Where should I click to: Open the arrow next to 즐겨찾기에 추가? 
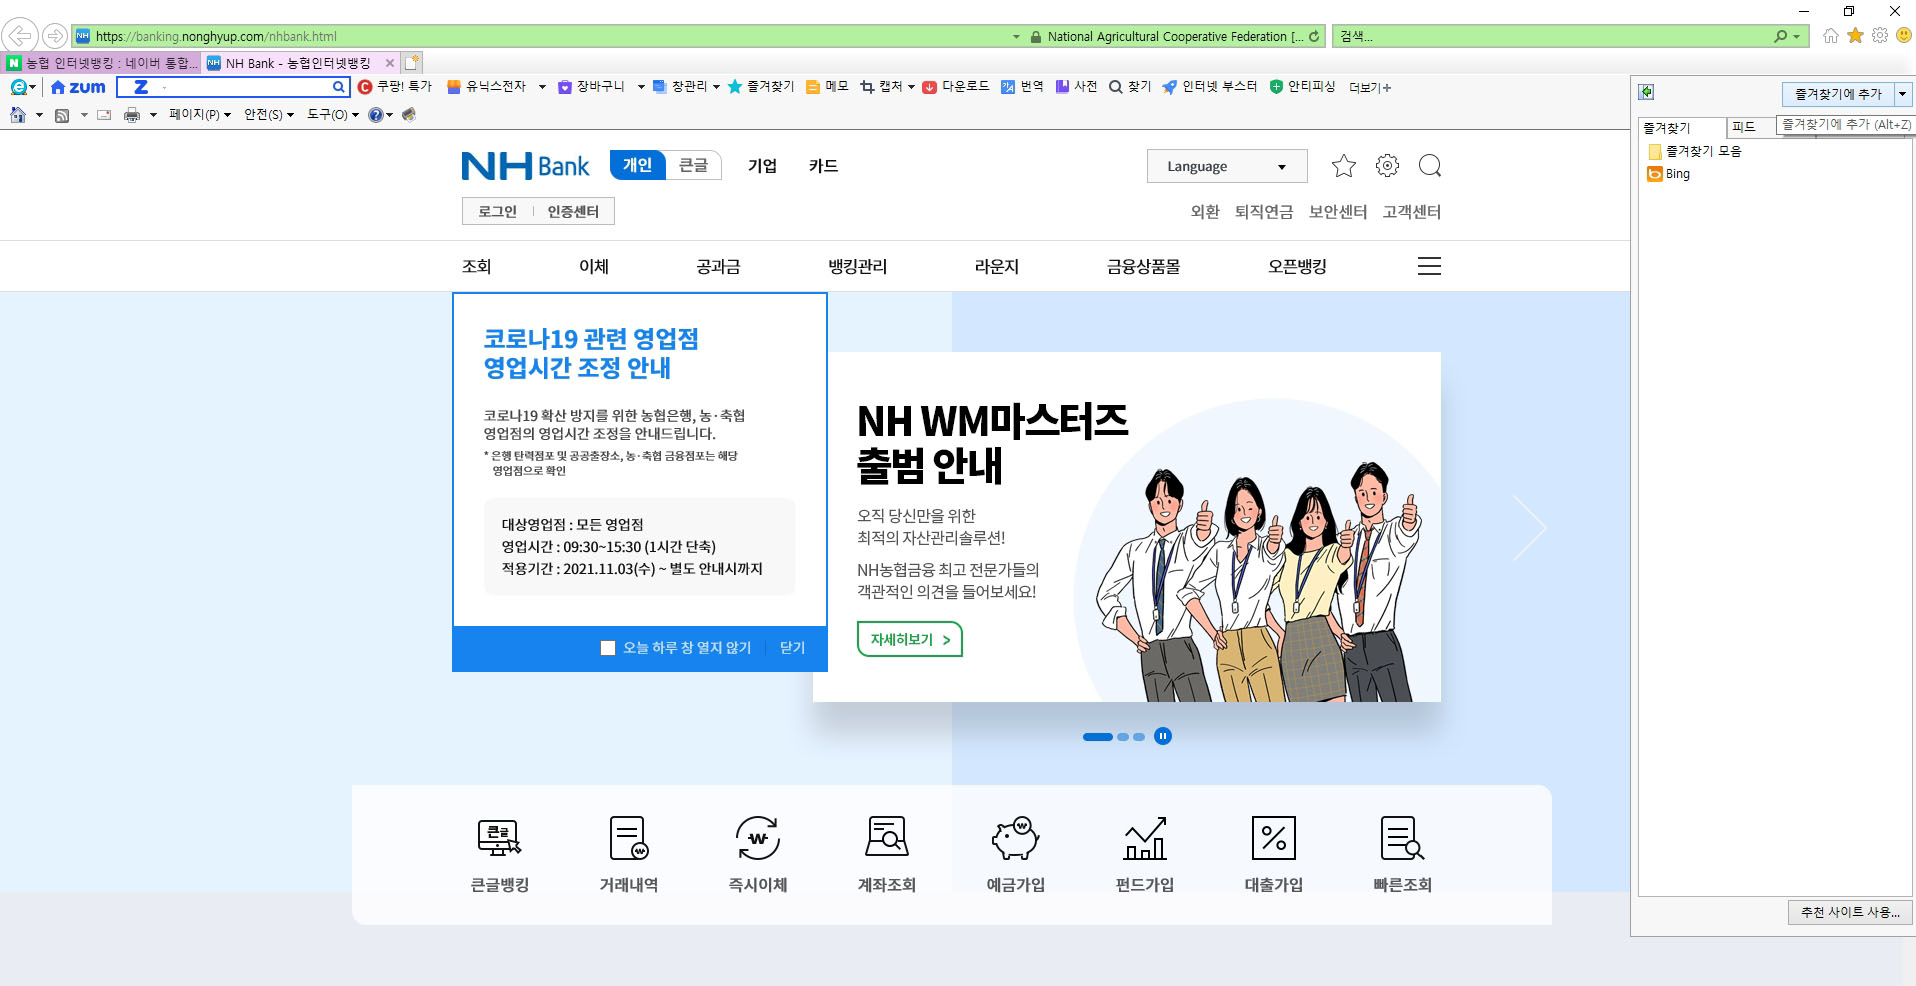[x=1902, y=94]
